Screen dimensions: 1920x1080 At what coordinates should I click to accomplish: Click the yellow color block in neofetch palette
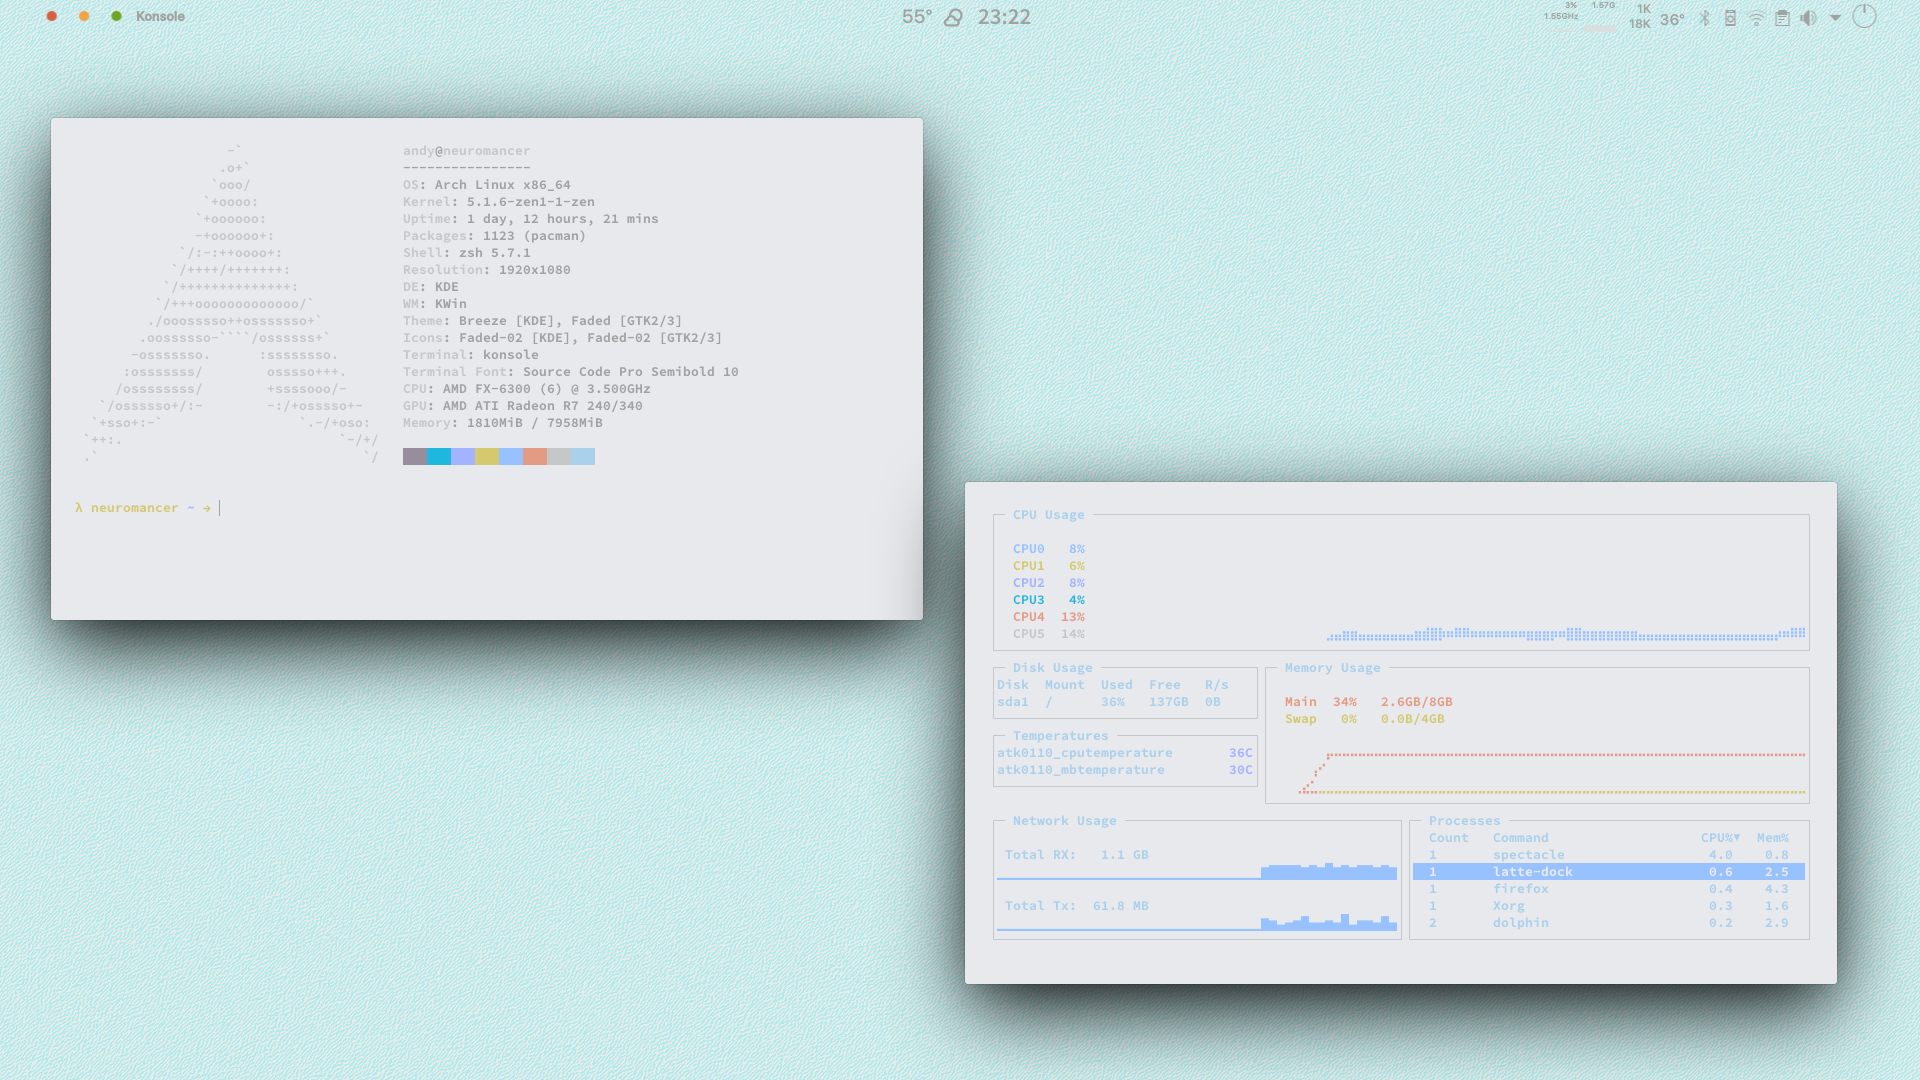point(487,456)
